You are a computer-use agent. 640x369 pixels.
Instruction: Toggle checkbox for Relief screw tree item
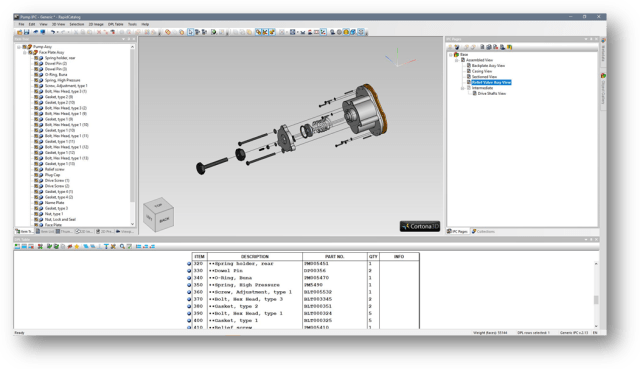pos(36,169)
